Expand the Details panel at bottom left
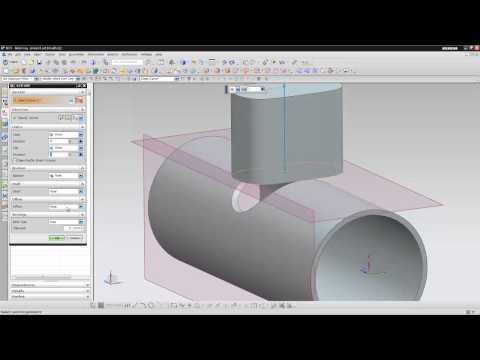The height and width of the screenshot is (360, 480). point(50,291)
